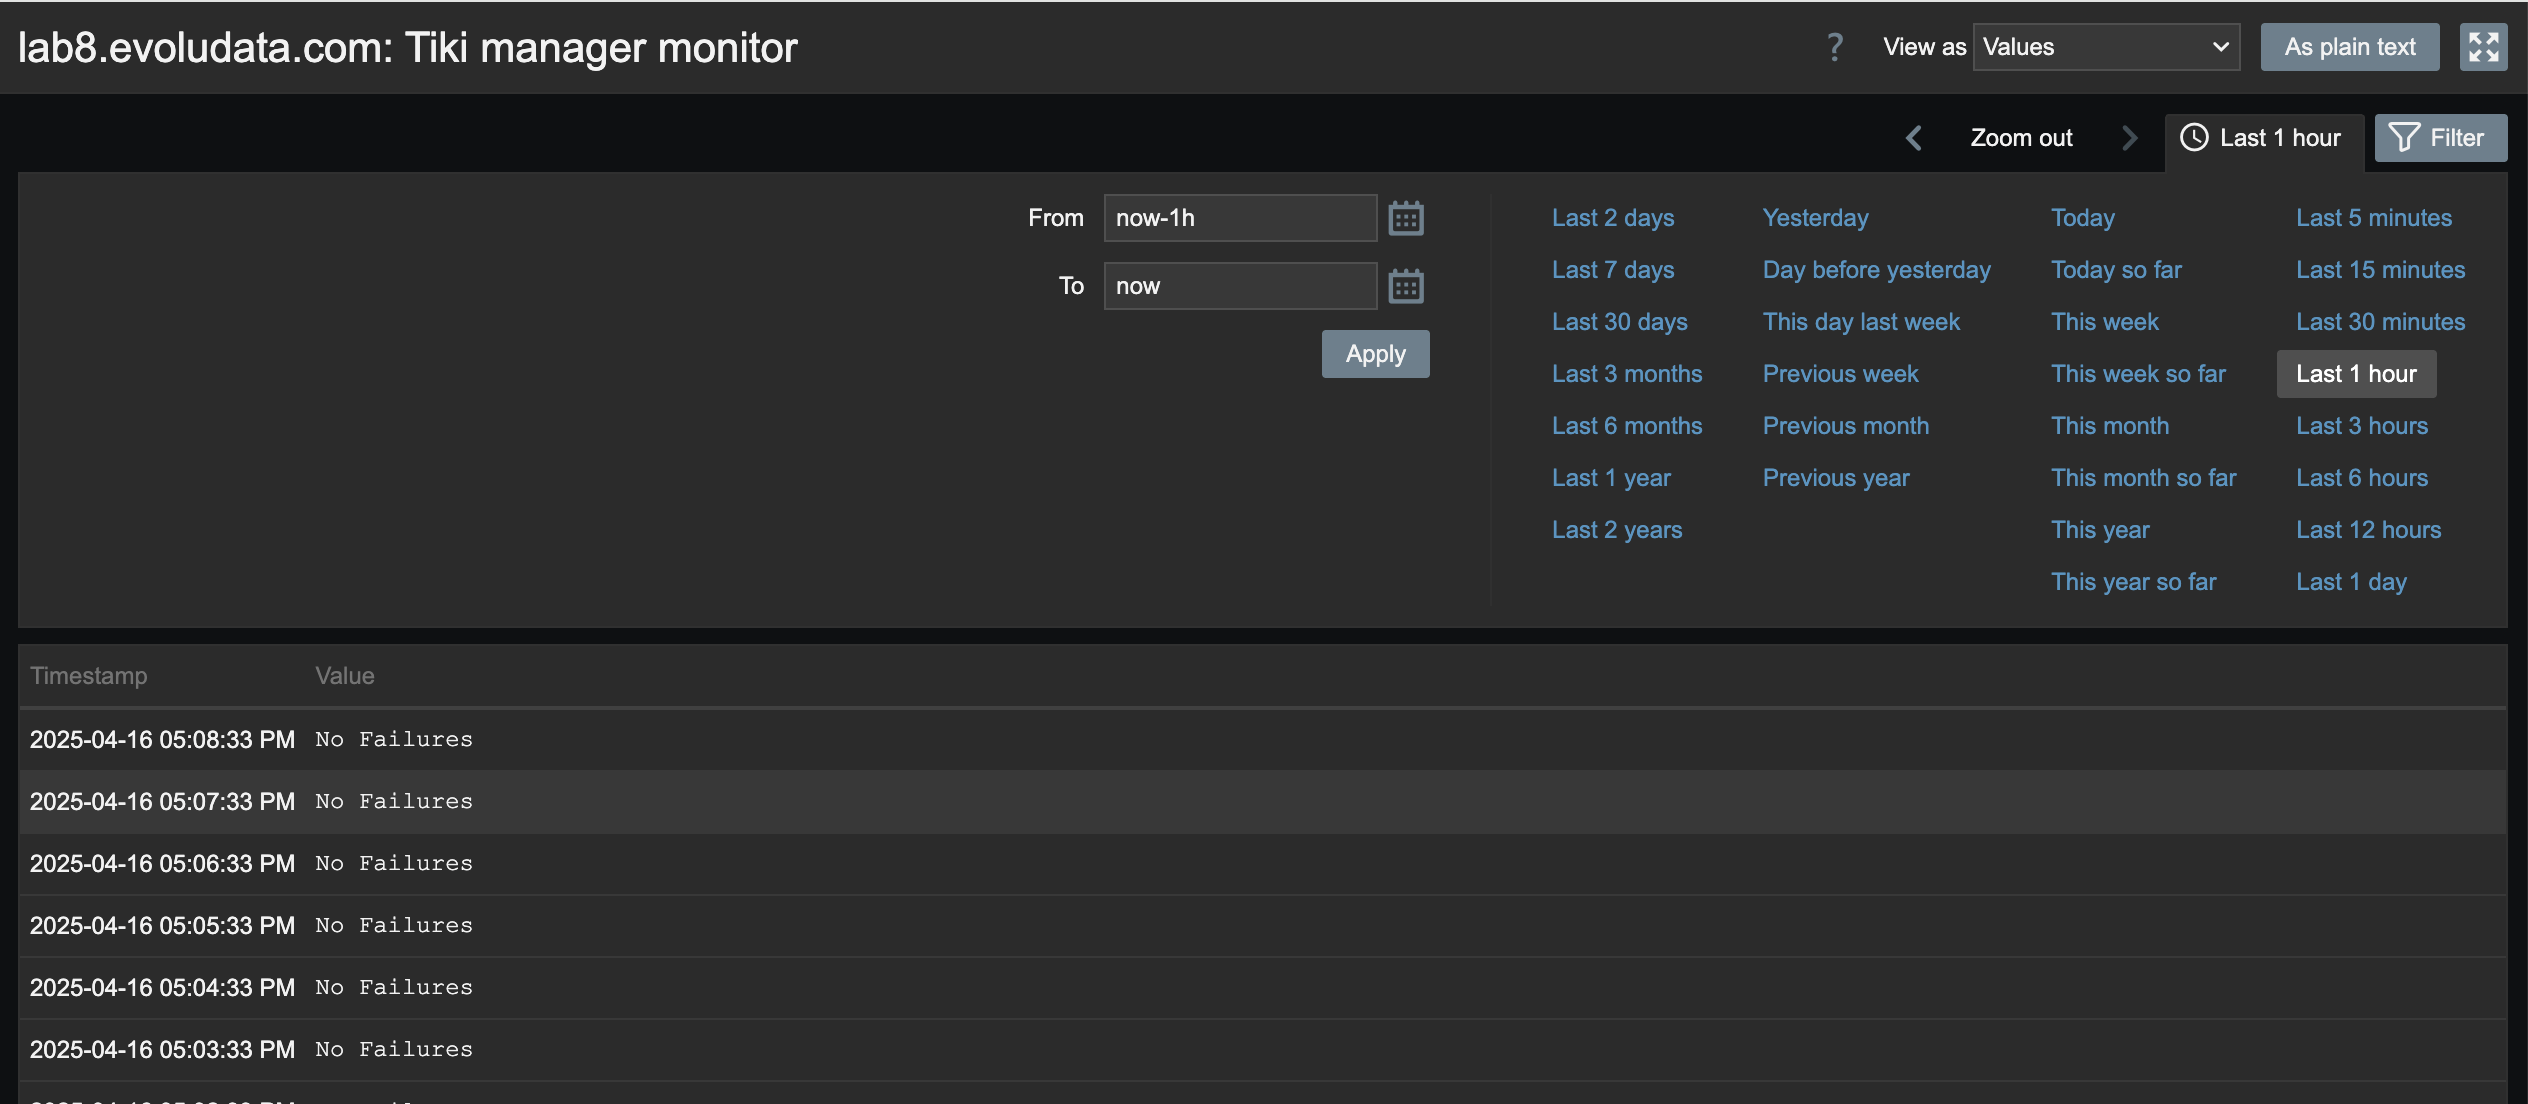2528x1104 pixels.
Task: Pick the Today range
Action: click(2083, 218)
